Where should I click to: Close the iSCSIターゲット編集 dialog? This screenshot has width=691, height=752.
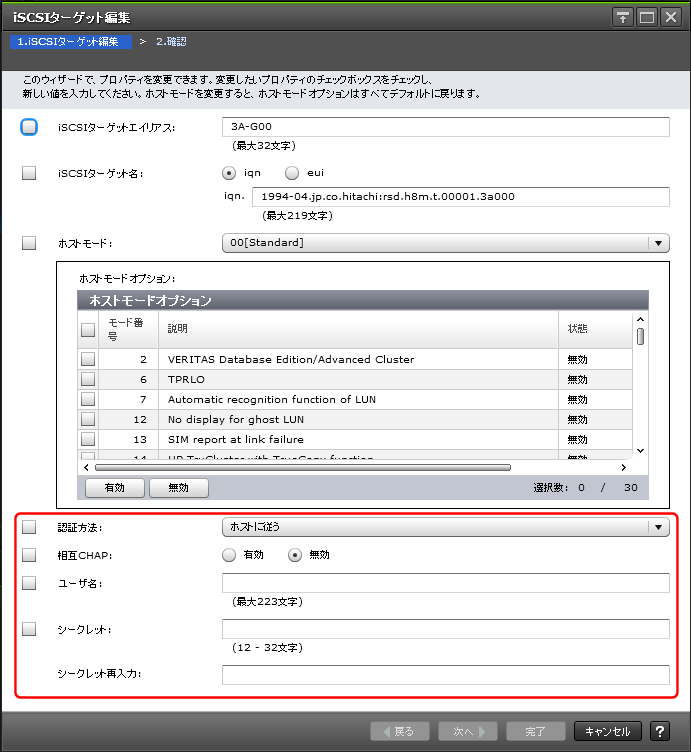click(x=671, y=18)
